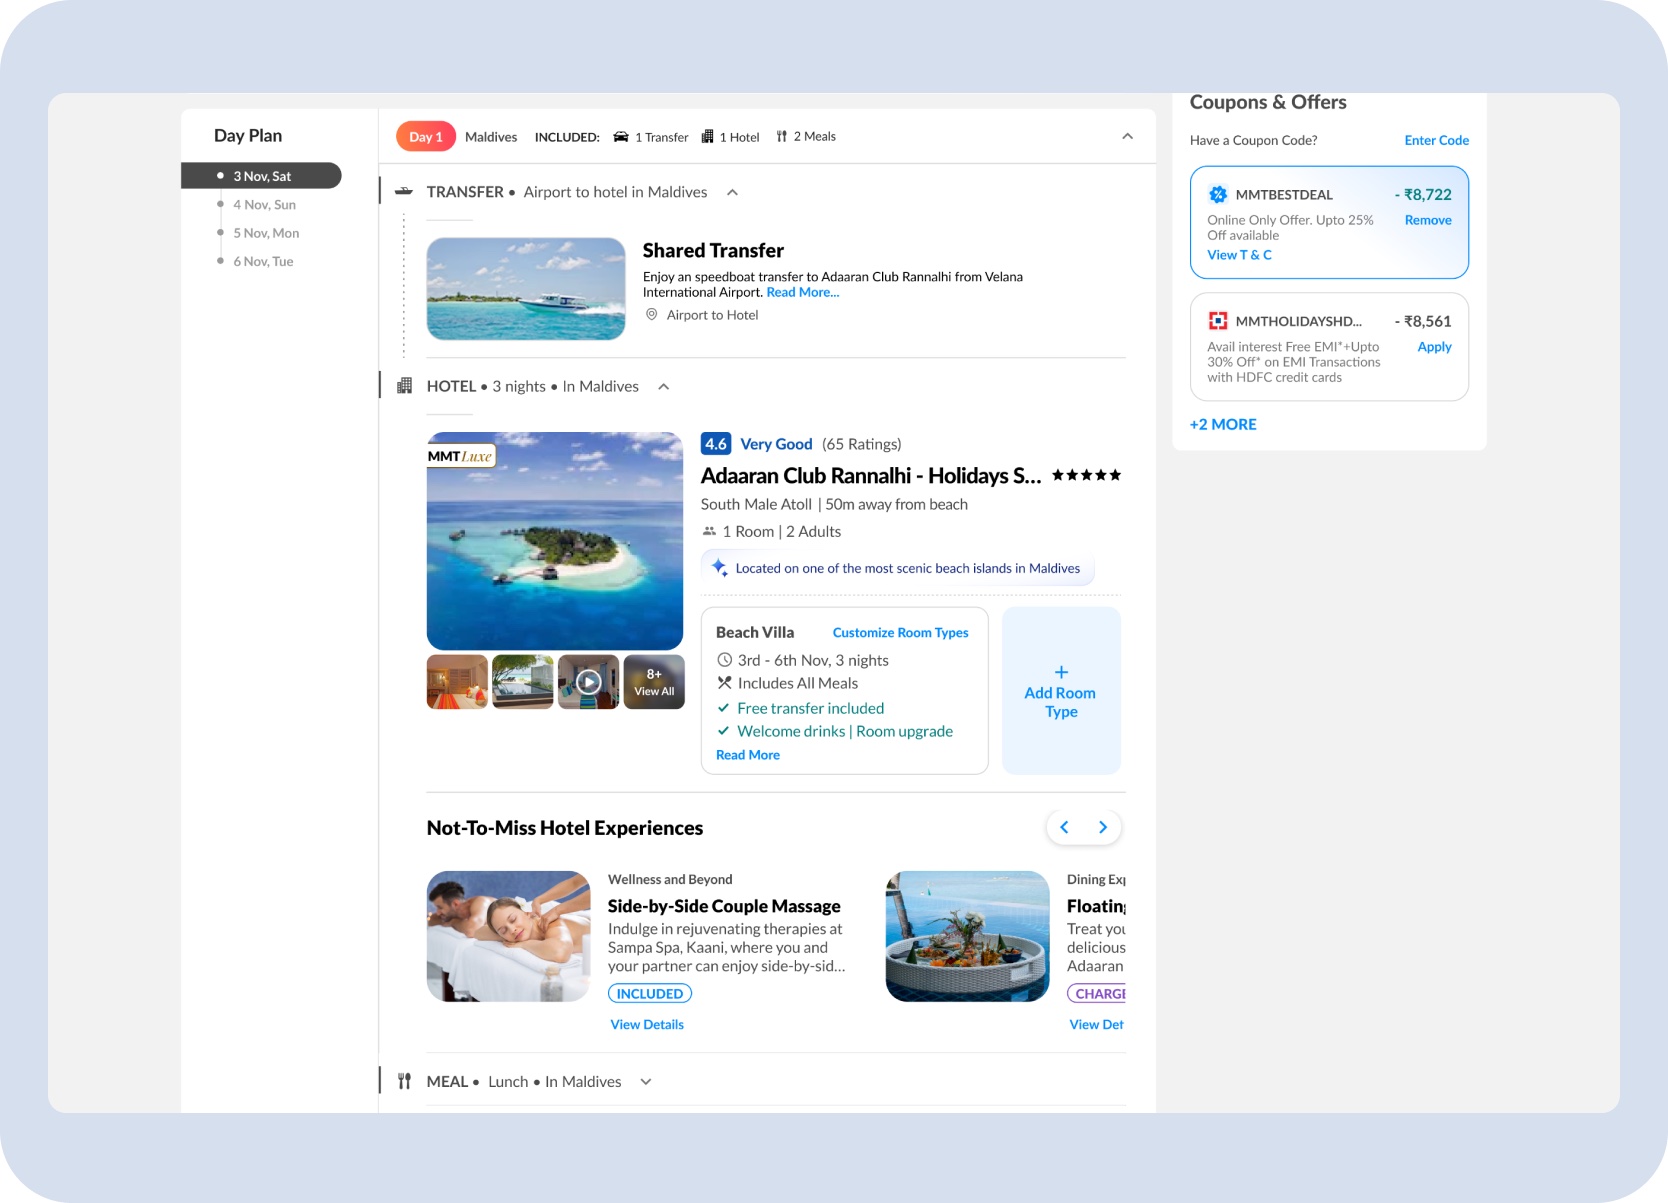This screenshot has height=1203, width=1668.
Task: Click the cutlery icon next to 2 Meals
Action: point(782,137)
